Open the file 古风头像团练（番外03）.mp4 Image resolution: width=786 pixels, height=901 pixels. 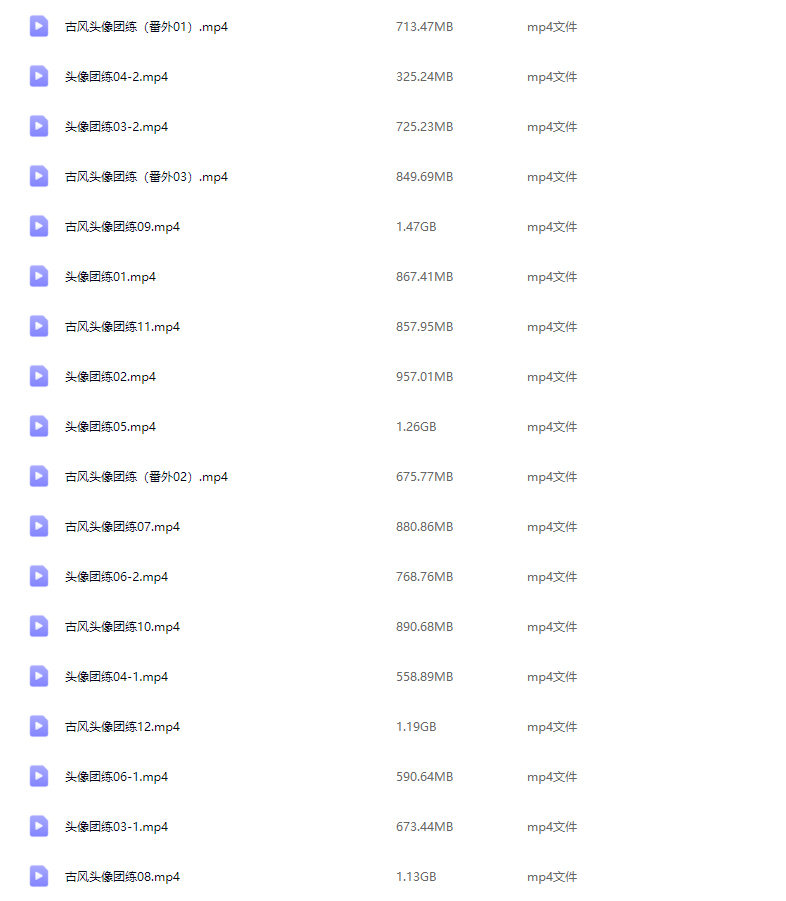146,176
